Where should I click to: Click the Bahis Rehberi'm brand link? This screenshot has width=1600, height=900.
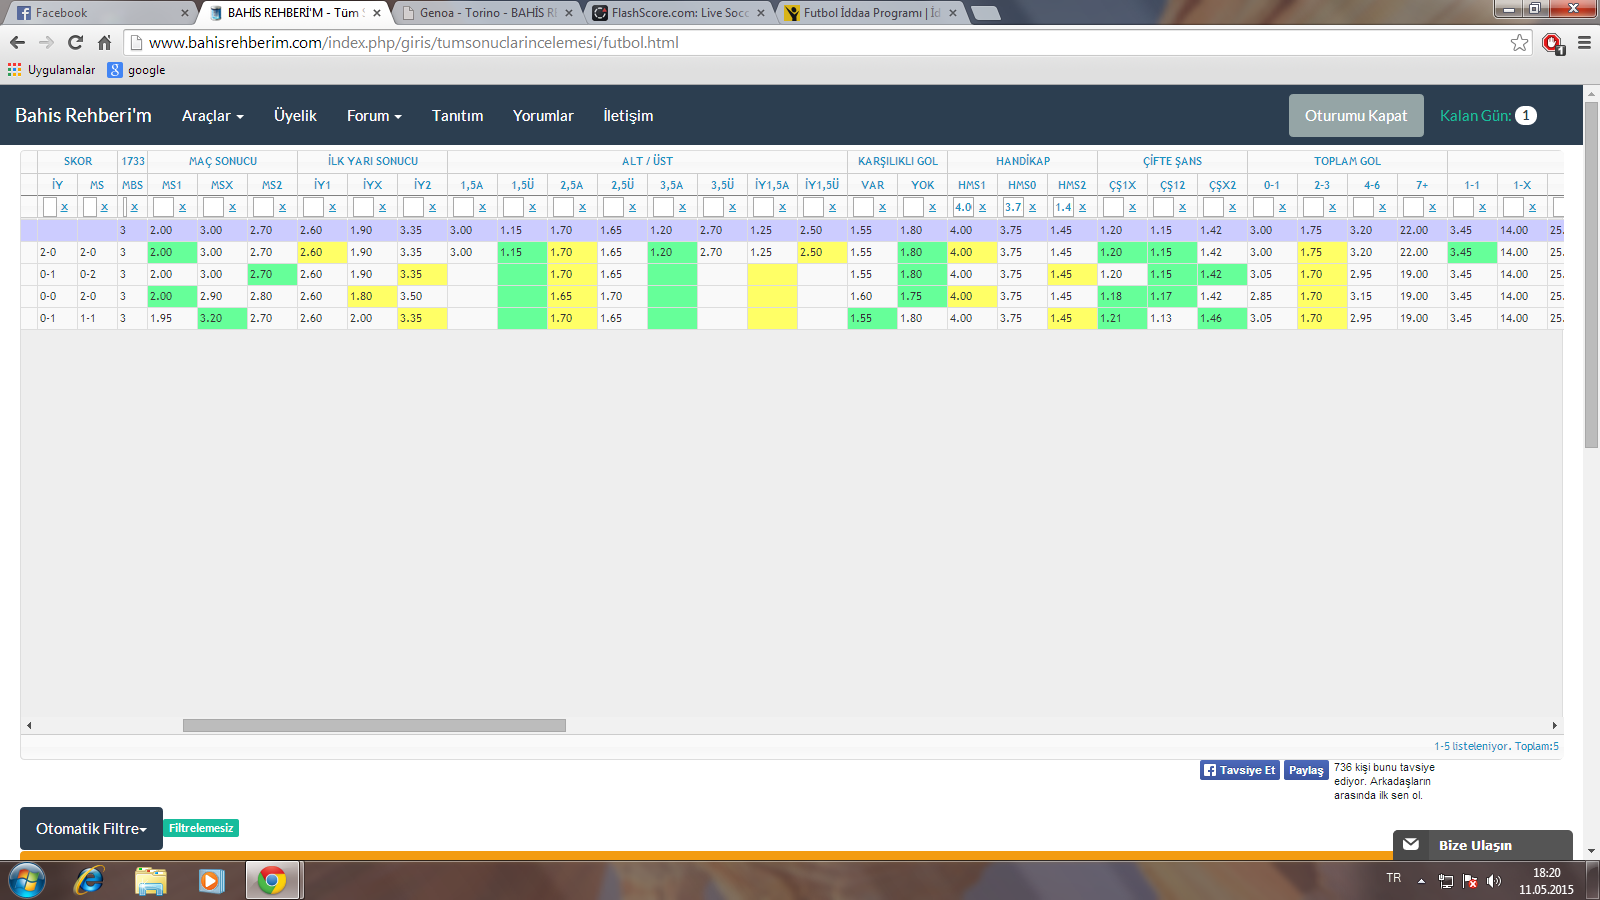click(x=83, y=116)
